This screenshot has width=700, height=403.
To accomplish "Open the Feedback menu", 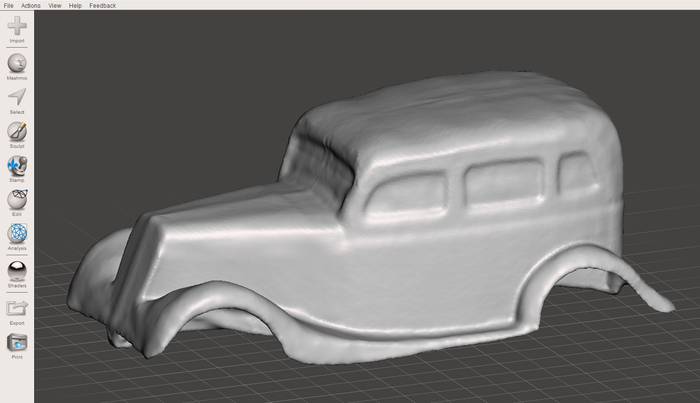I will [103, 5].
